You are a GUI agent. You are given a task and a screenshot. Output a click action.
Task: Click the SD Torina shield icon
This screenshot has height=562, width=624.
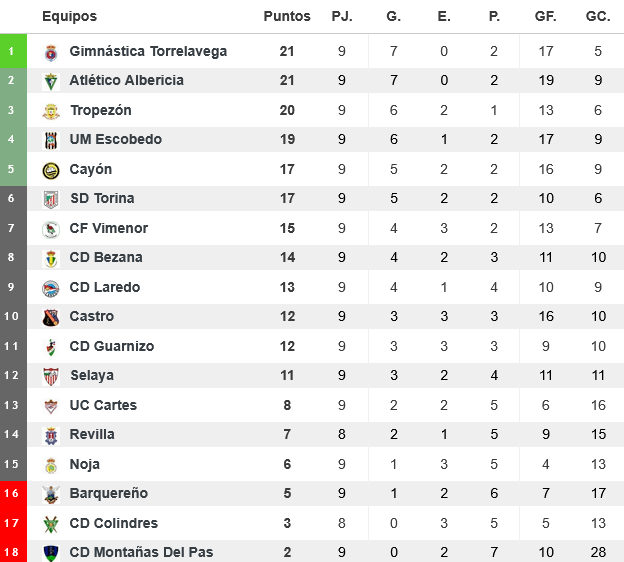(x=51, y=199)
